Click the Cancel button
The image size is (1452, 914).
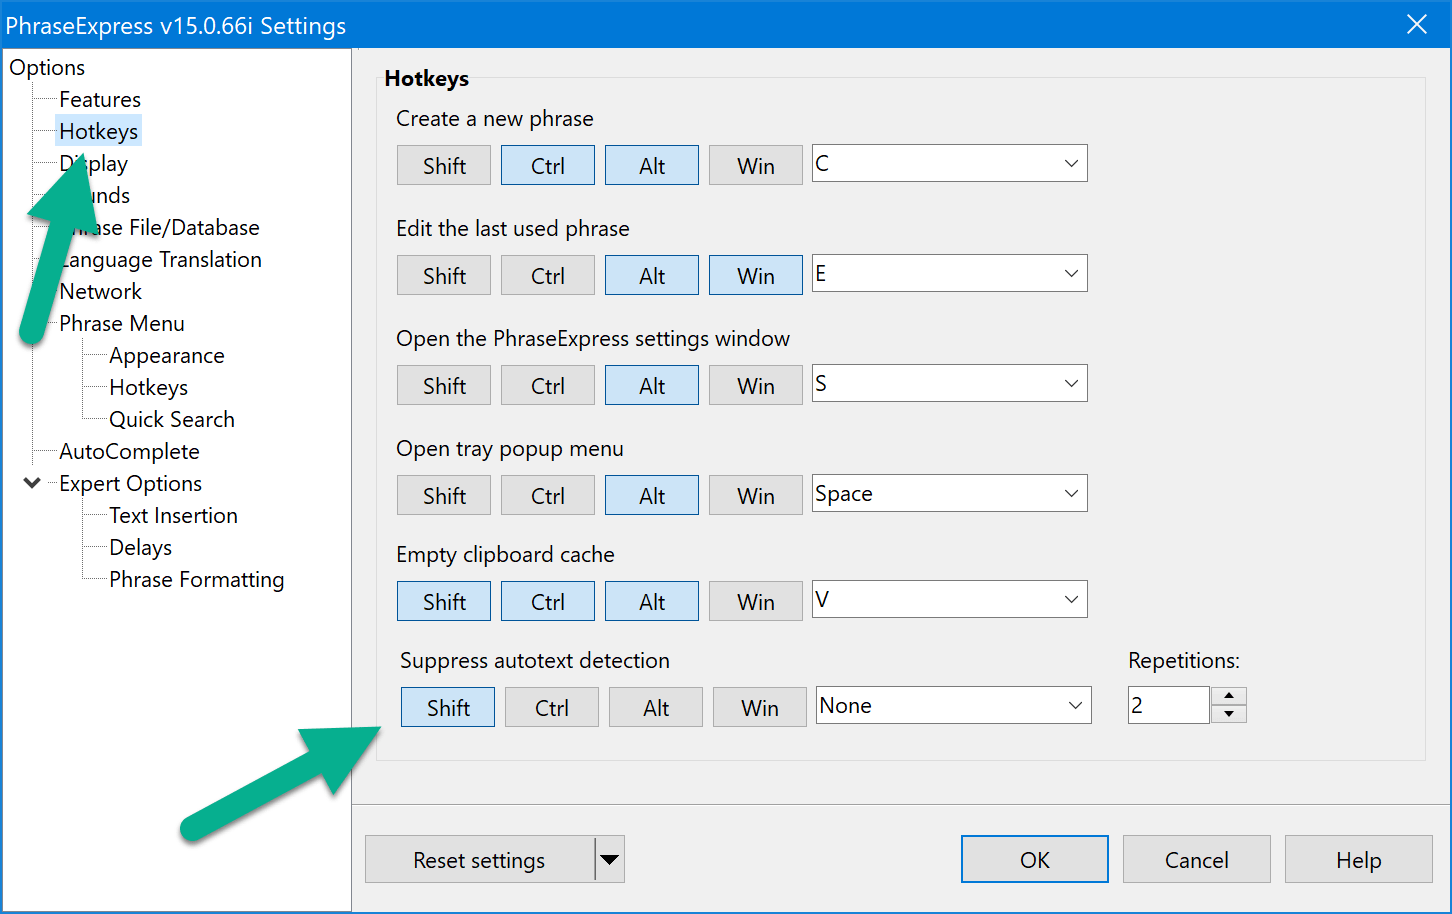pos(1197,860)
